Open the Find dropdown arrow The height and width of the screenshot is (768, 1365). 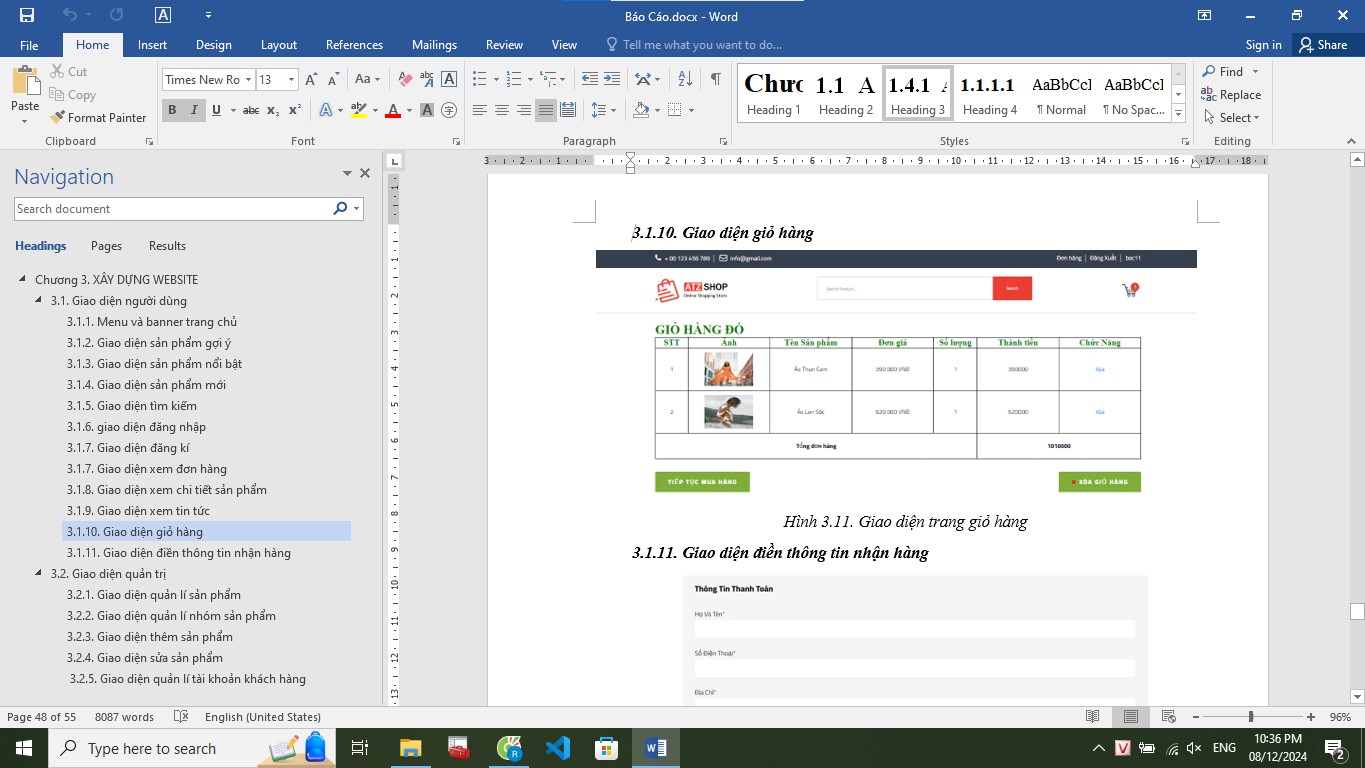point(1255,72)
